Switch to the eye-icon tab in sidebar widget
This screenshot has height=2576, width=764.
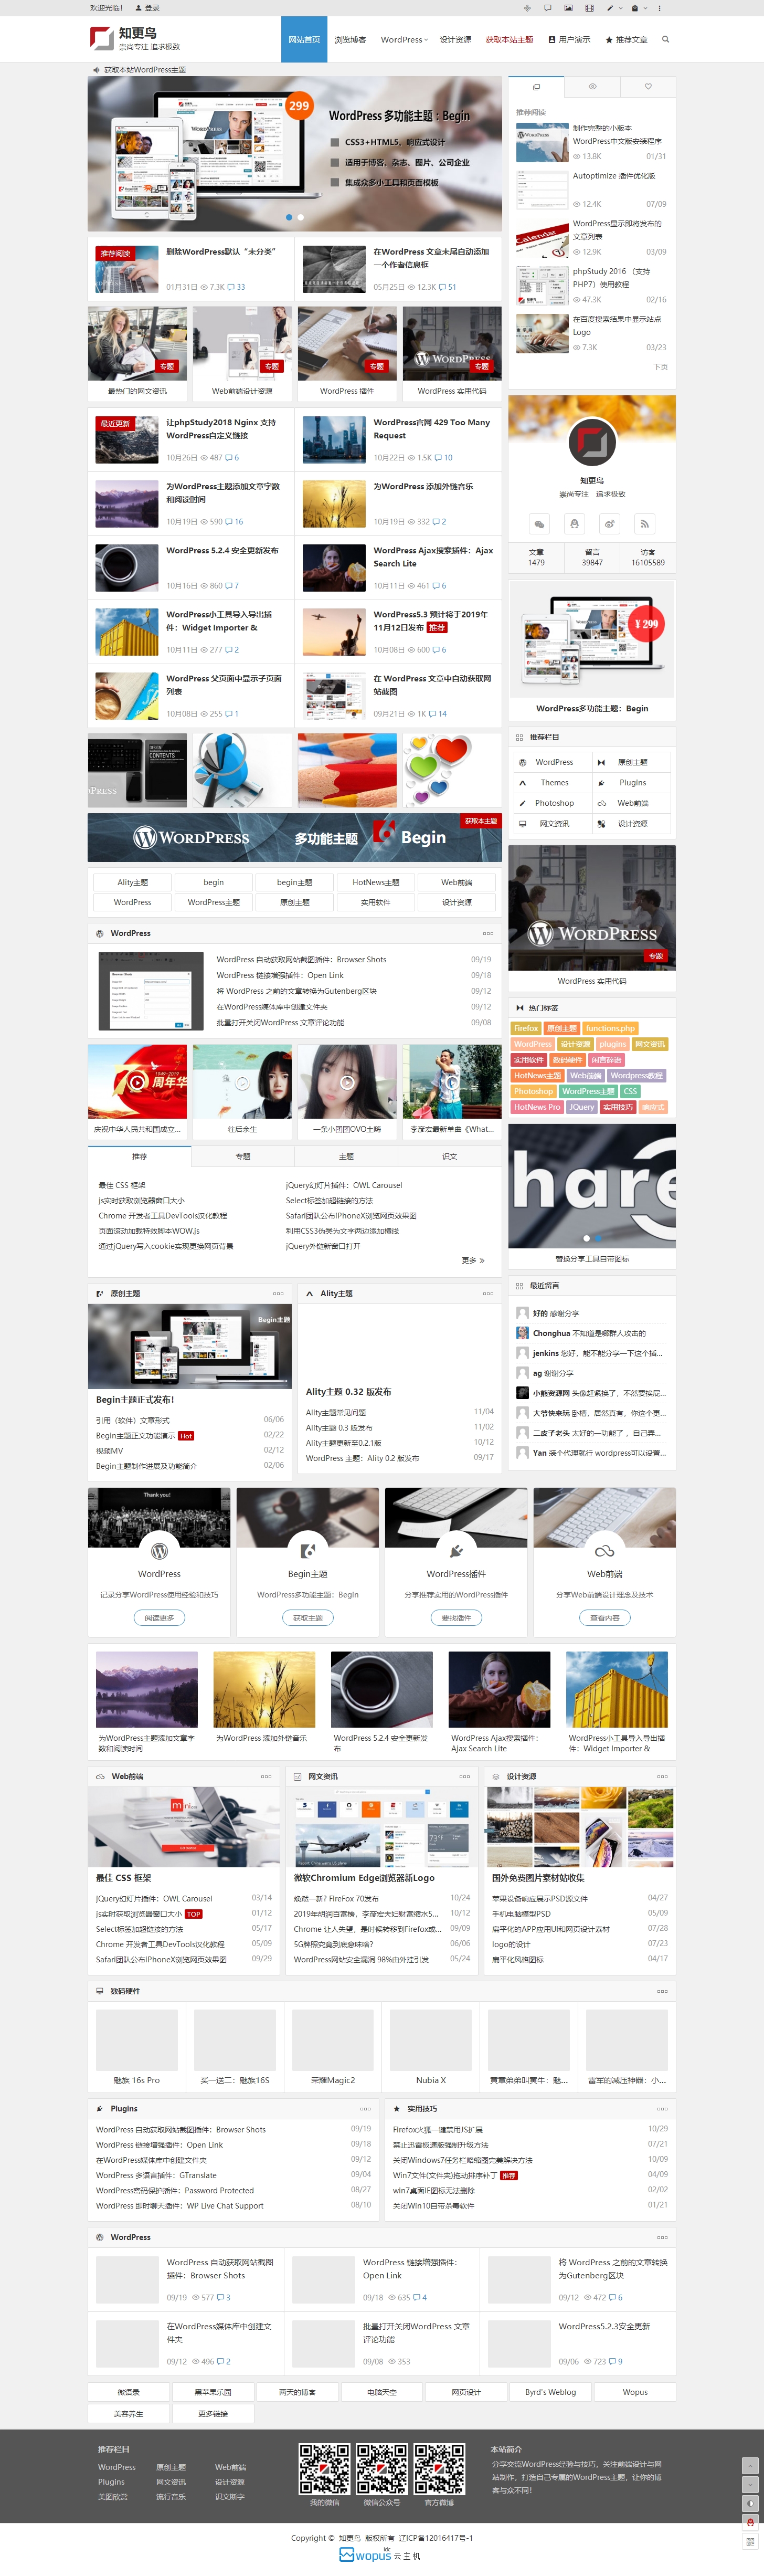(592, 87)
